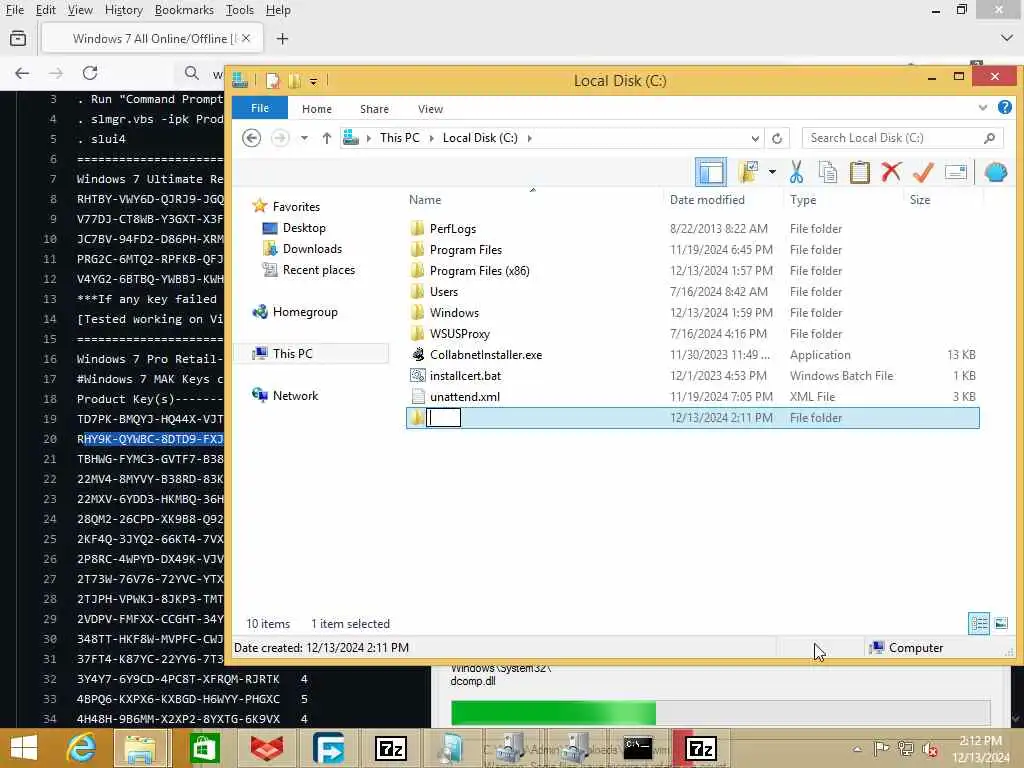Go forward in Explorer navigation
1024x768 pixels.
(x=280, y=138)
